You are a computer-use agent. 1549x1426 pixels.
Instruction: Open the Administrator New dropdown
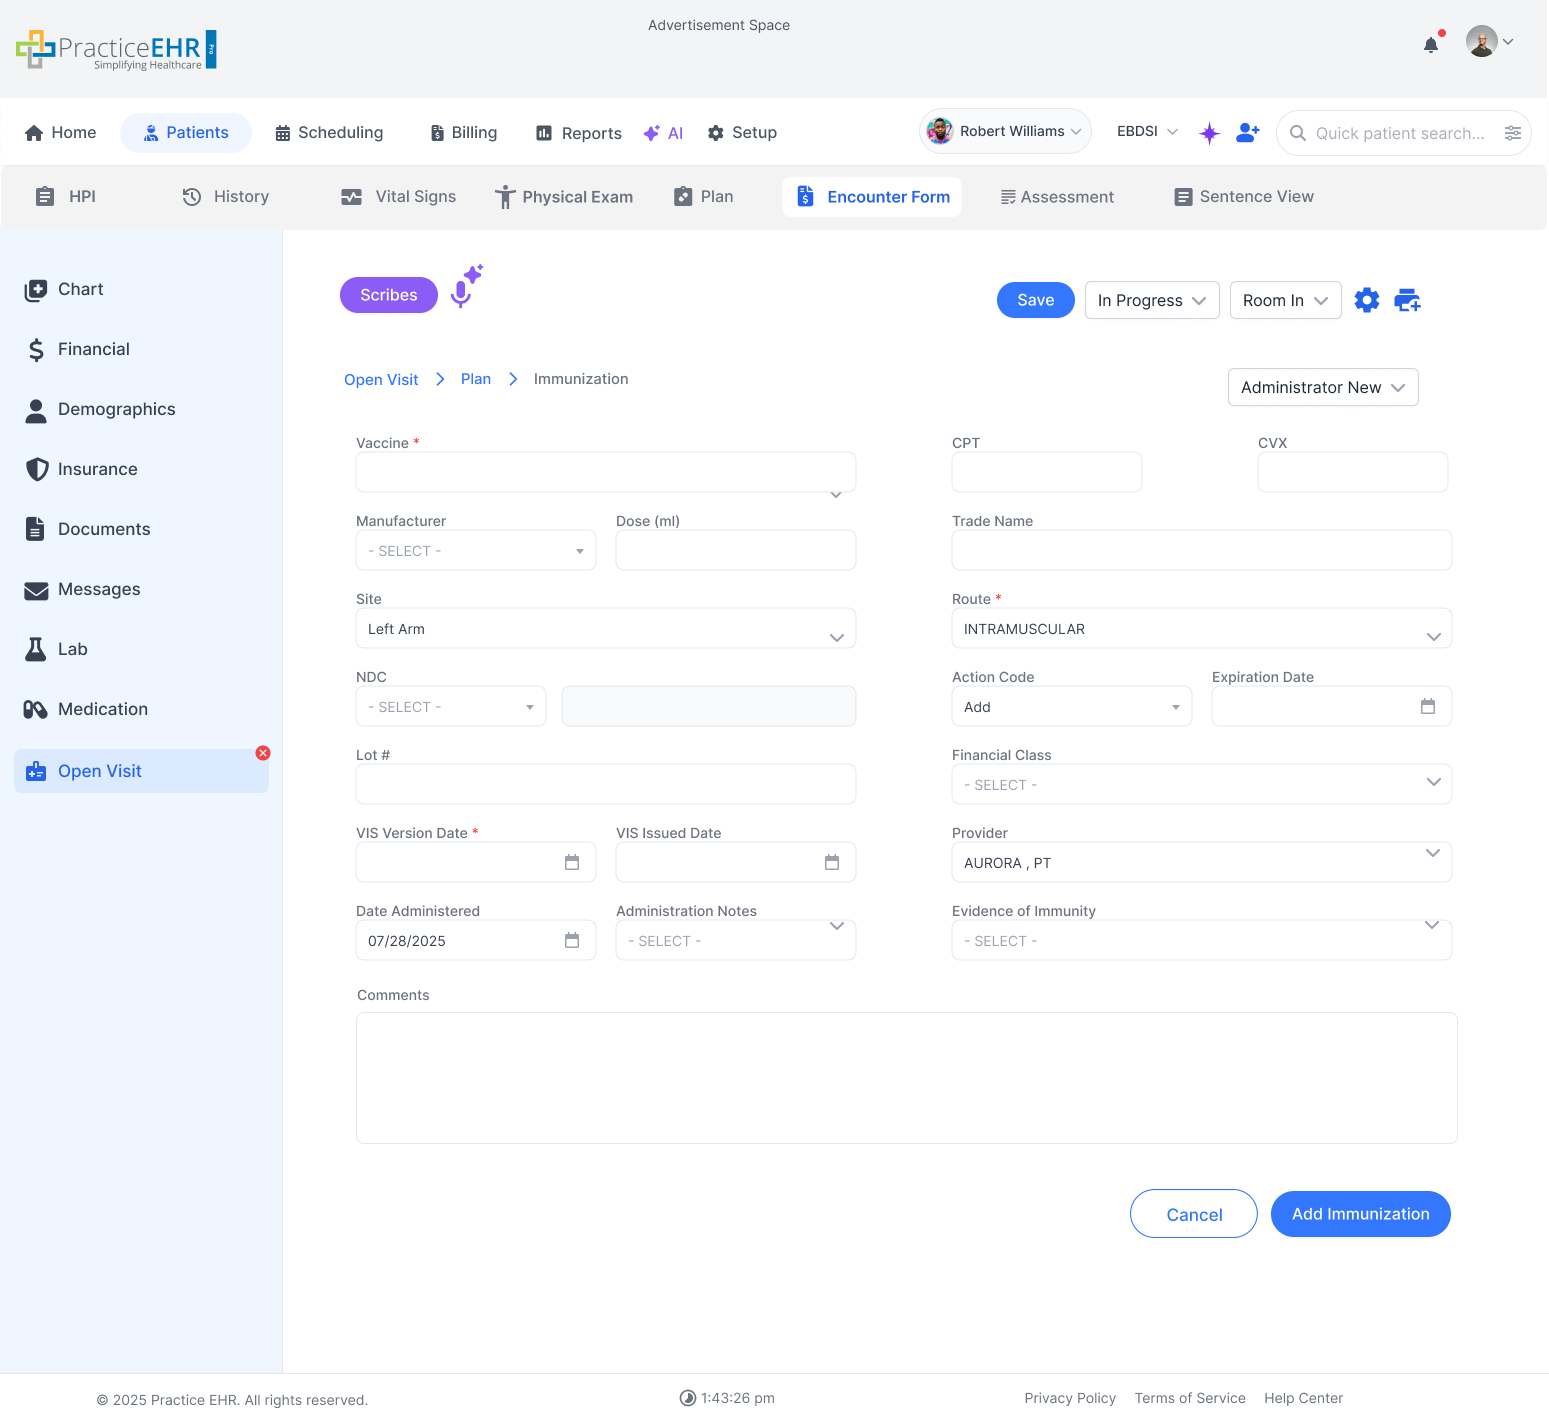1322,388
